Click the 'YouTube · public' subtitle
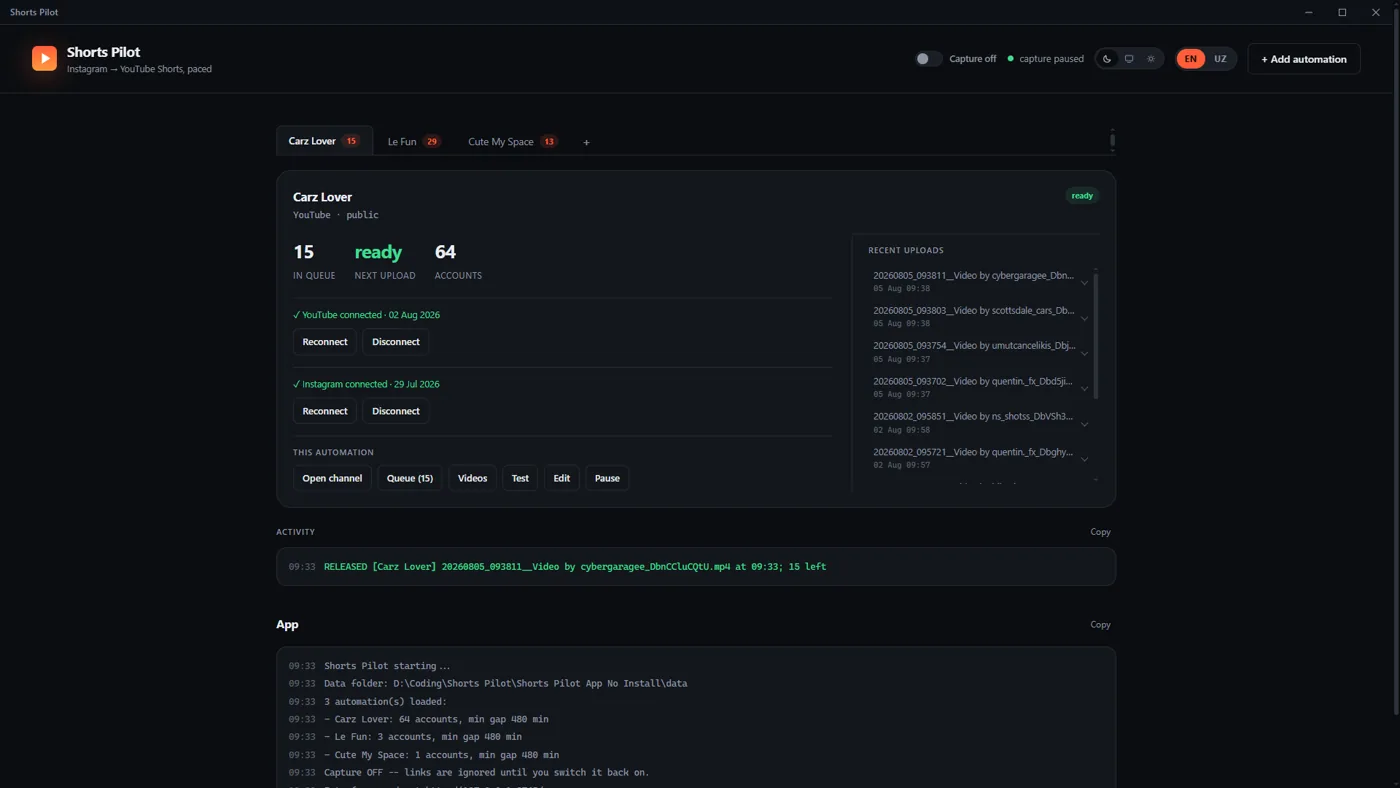This screenshot has height=788, width=1400. (336, 215)
